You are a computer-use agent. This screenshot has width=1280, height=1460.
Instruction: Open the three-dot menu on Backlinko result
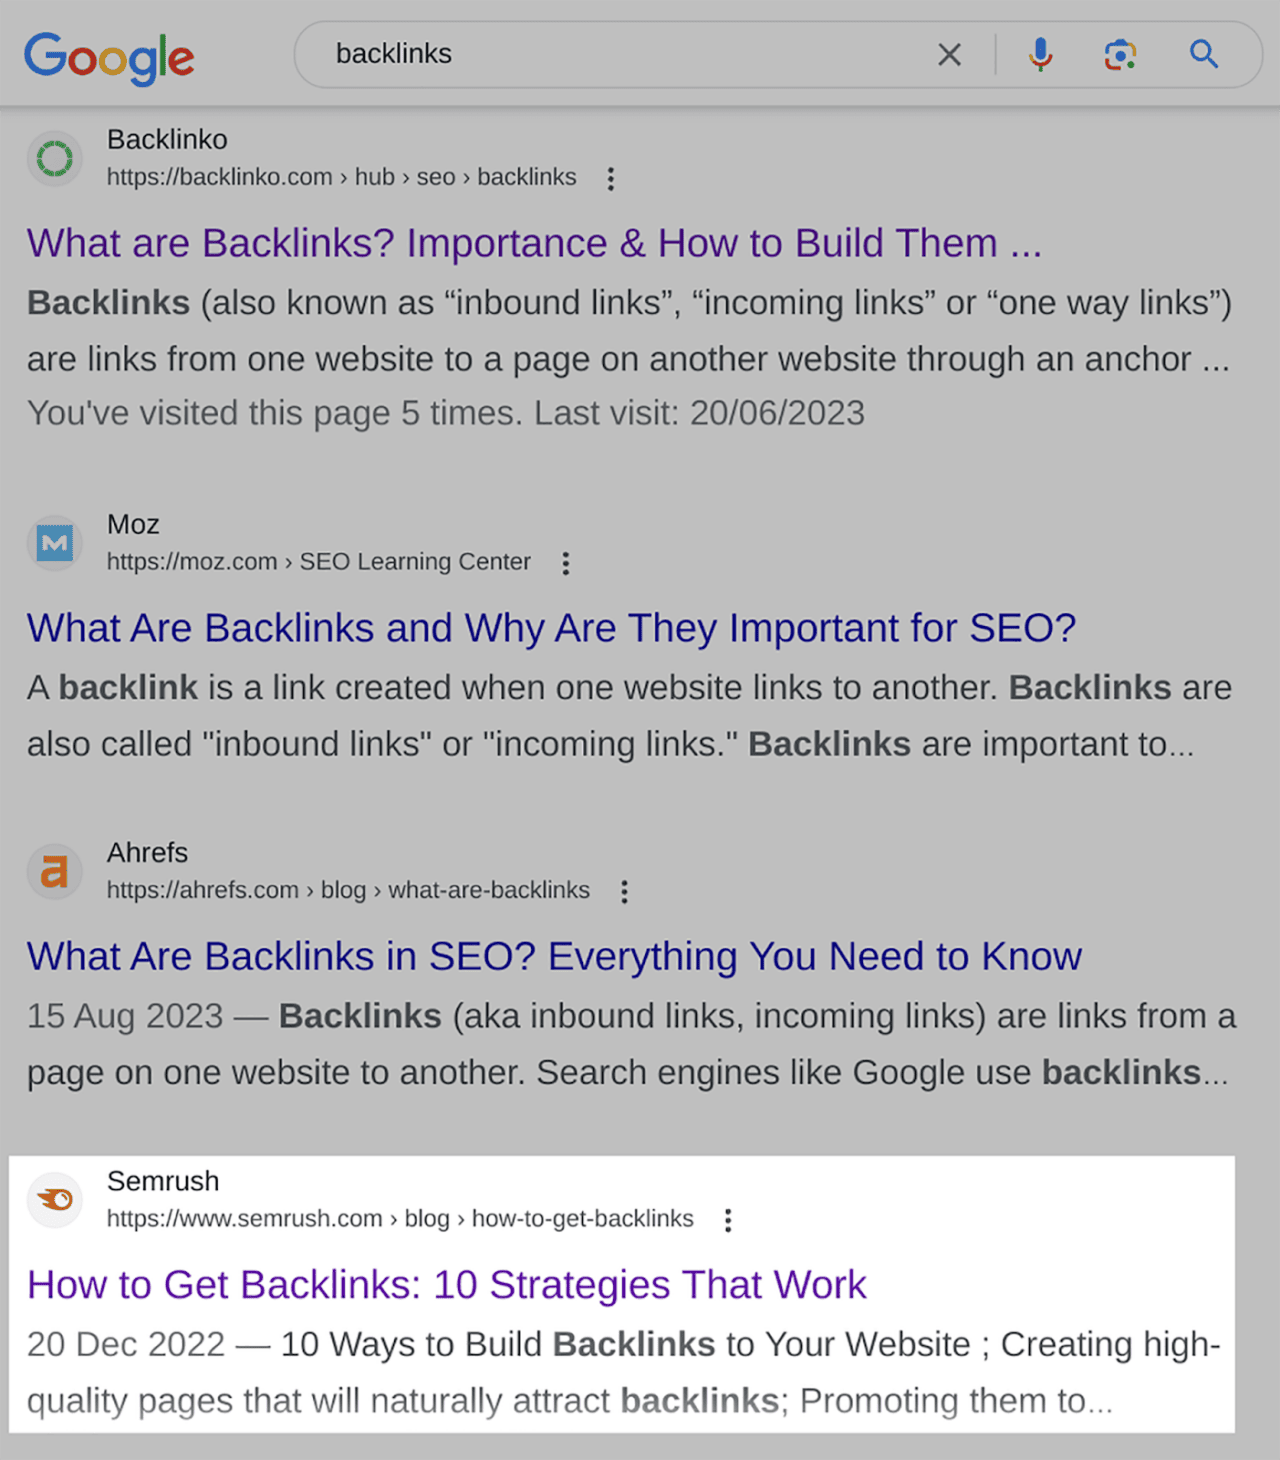point(610,178)
